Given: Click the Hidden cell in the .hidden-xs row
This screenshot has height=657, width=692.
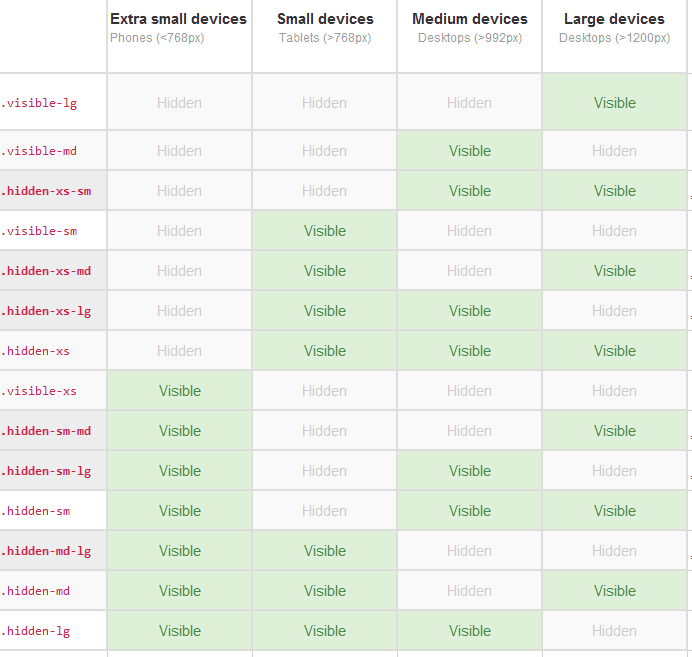Looking at the screenshot, I should tap(179, 351).
